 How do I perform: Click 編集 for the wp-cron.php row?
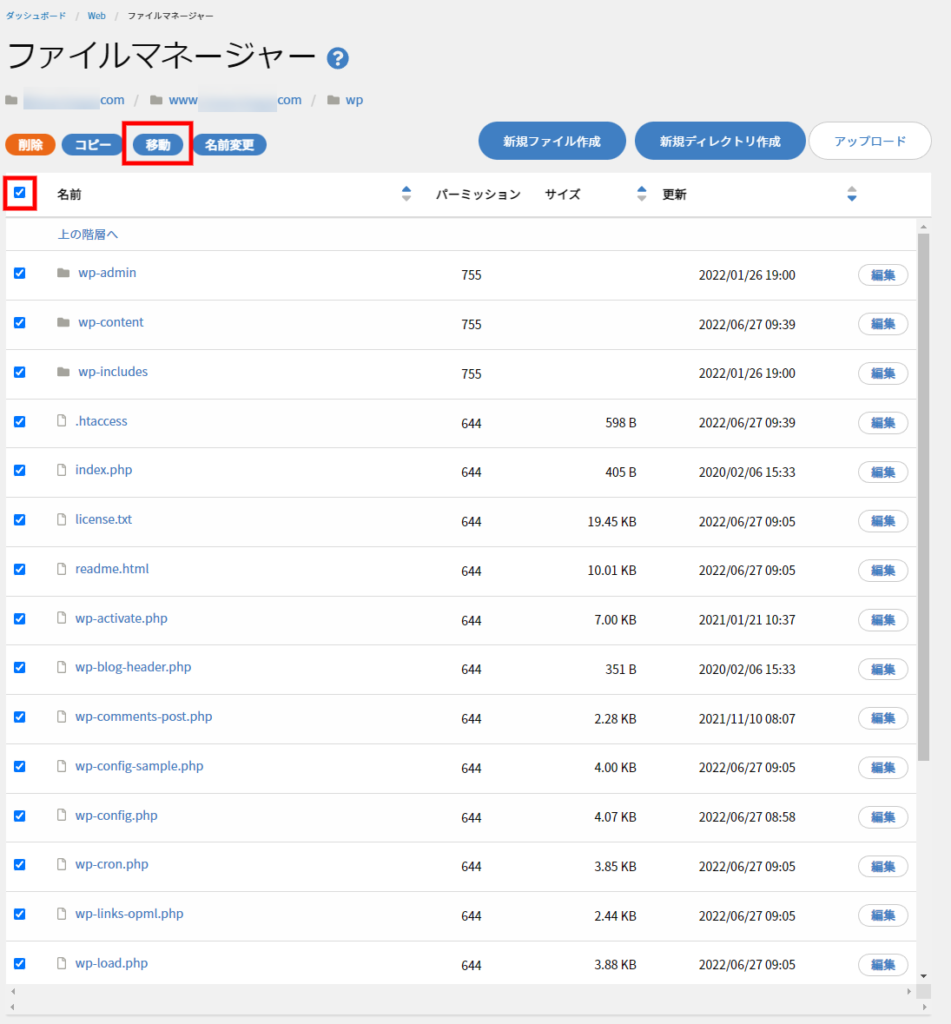pos(883,867)
